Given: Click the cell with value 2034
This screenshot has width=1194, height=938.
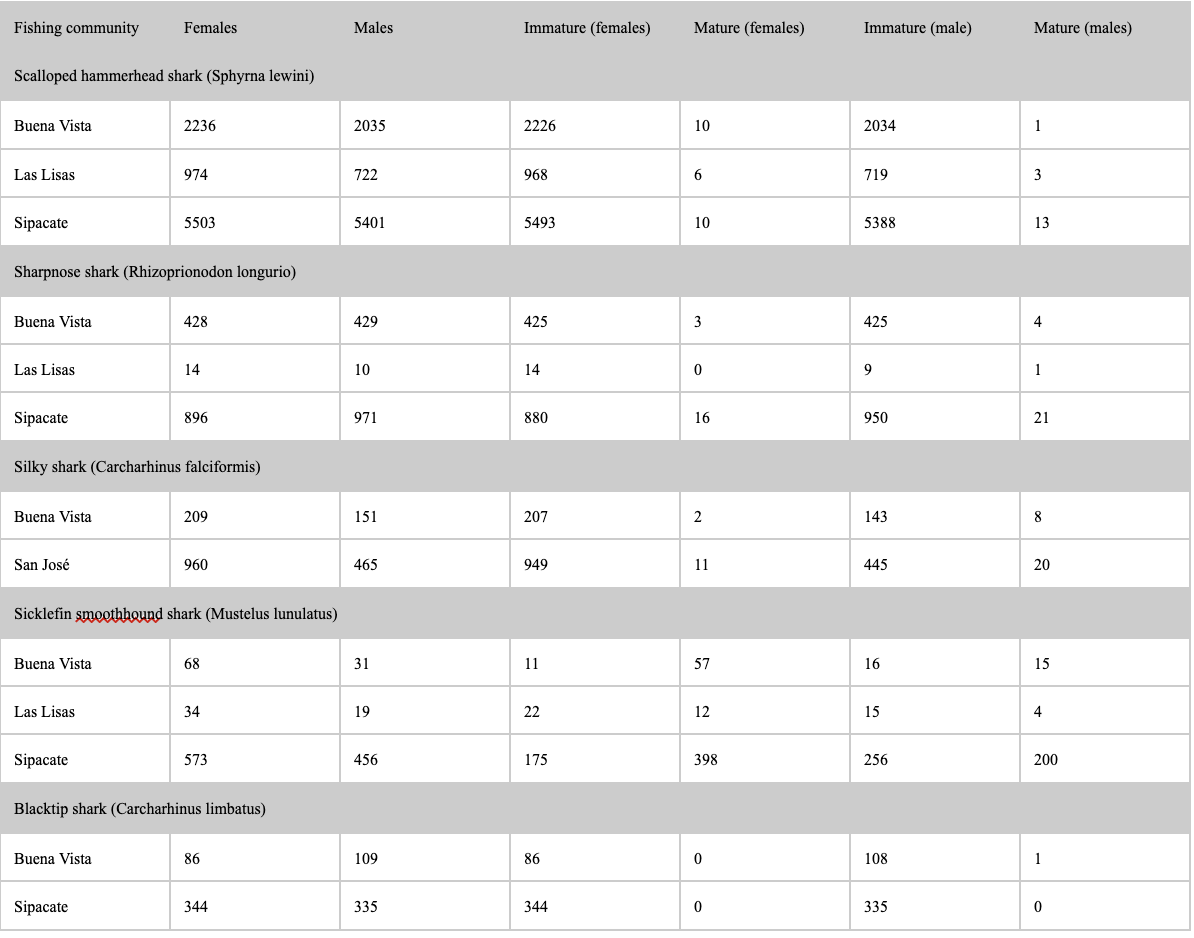Looking at the screenshot, I should (934, 126).
